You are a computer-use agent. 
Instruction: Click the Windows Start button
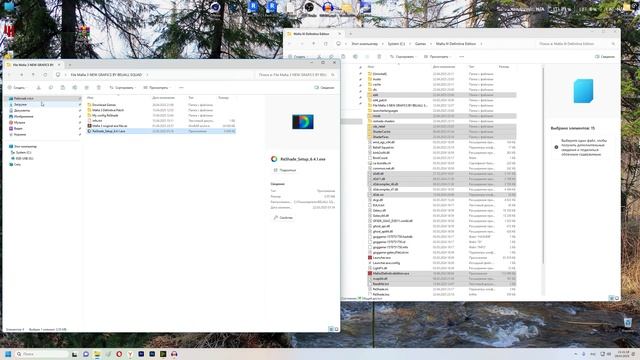8,354
